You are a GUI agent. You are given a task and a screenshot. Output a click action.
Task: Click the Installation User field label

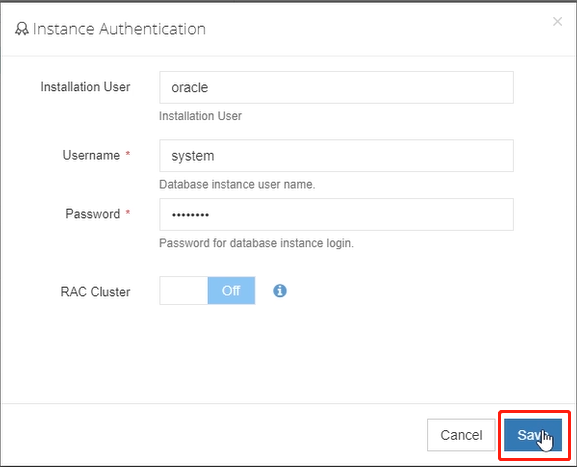[85, 87]
